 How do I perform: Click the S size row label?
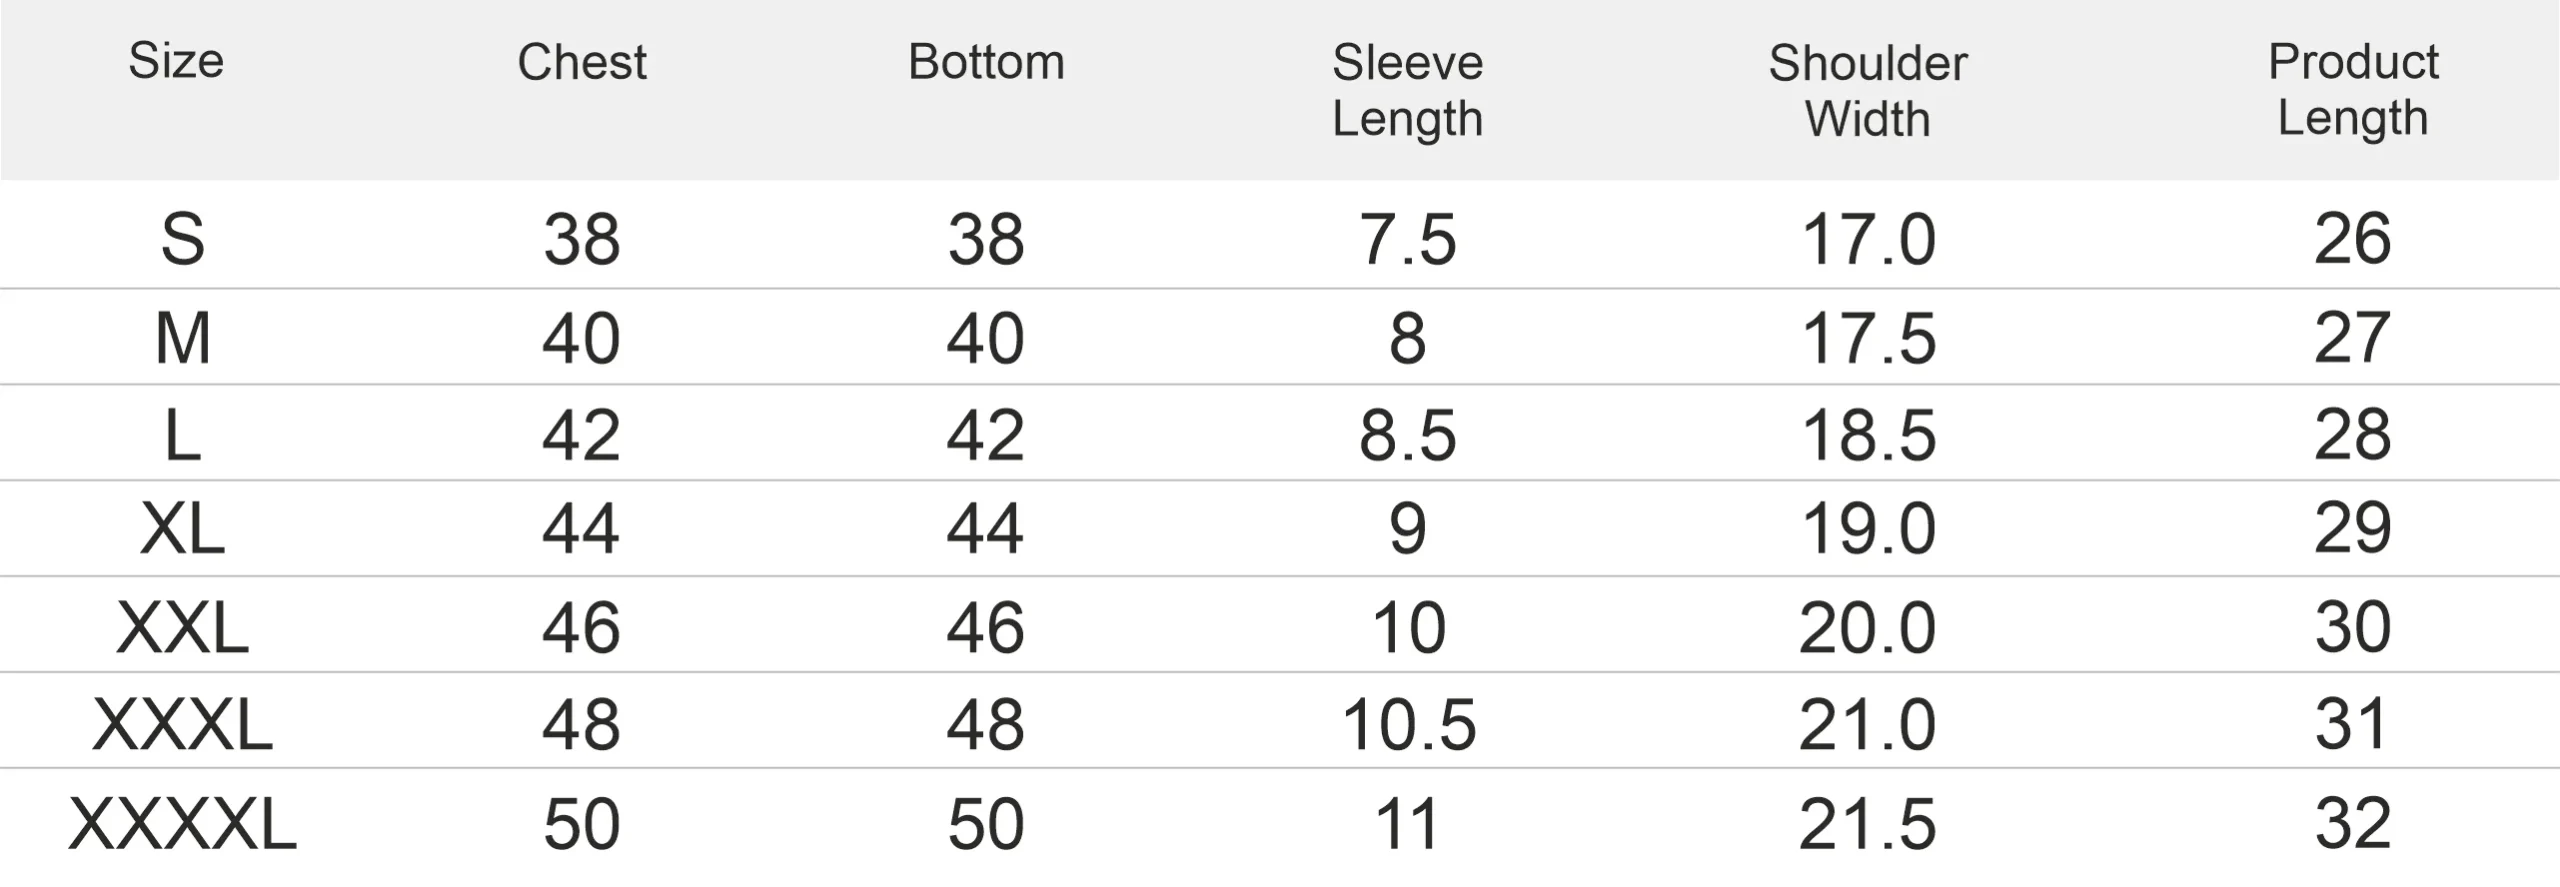tap(183, 240)
